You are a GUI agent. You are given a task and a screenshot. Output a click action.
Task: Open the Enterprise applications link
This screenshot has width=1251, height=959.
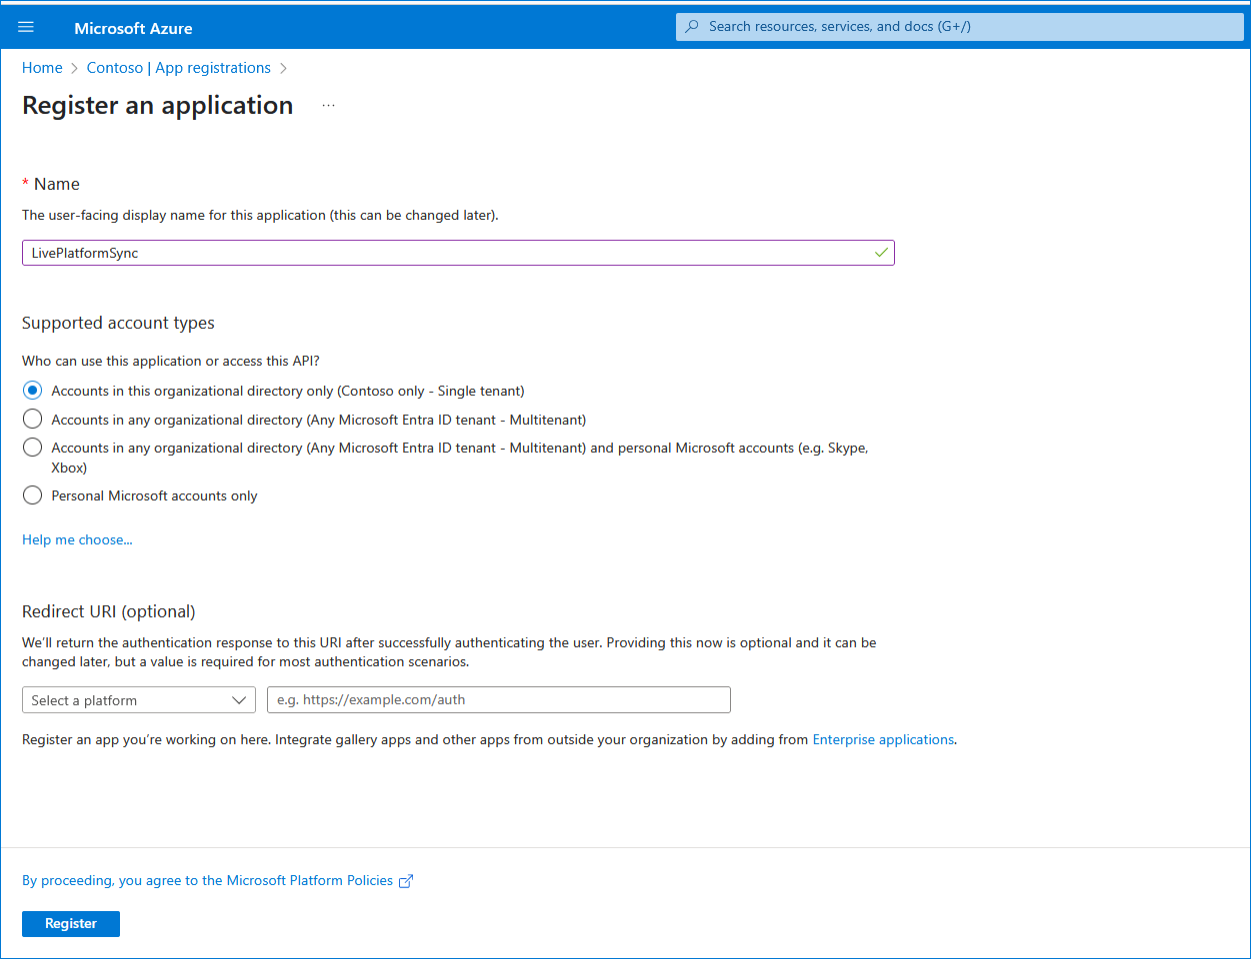click(x=883, y=740)
